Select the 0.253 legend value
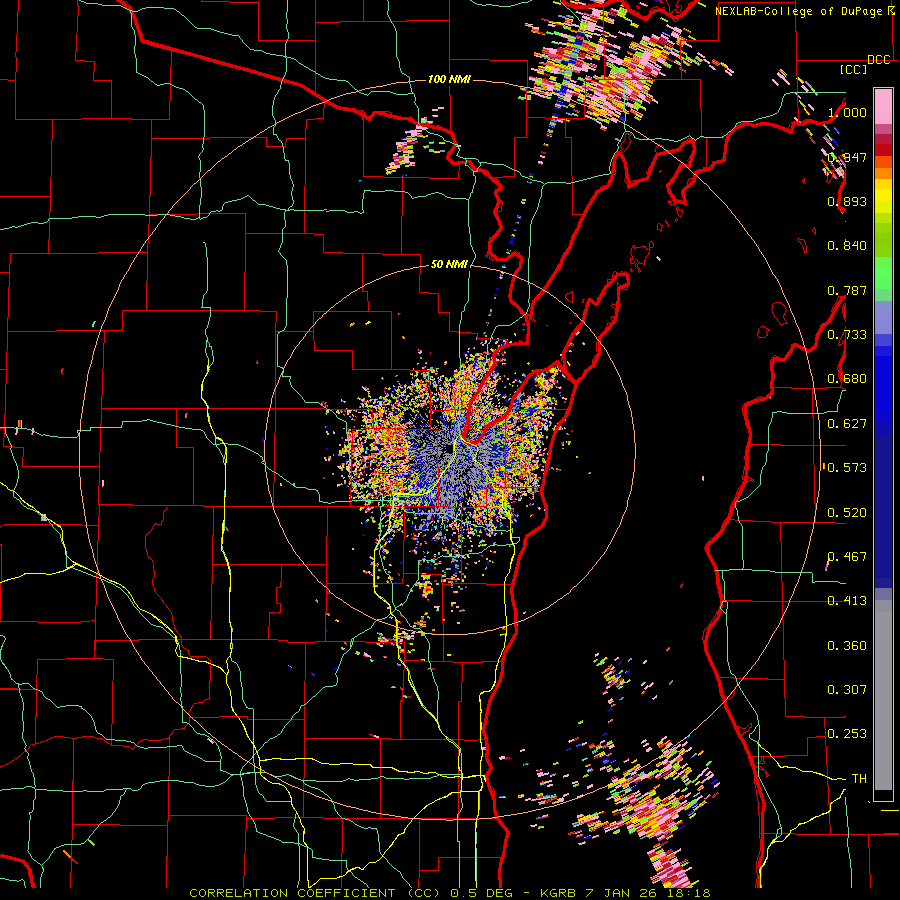This screenshot has width=900, height=900. pos(847,734)
